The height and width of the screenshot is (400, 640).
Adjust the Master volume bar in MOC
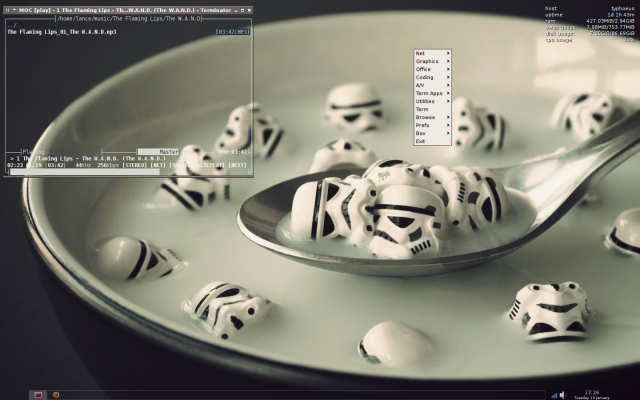pos(158,152)
